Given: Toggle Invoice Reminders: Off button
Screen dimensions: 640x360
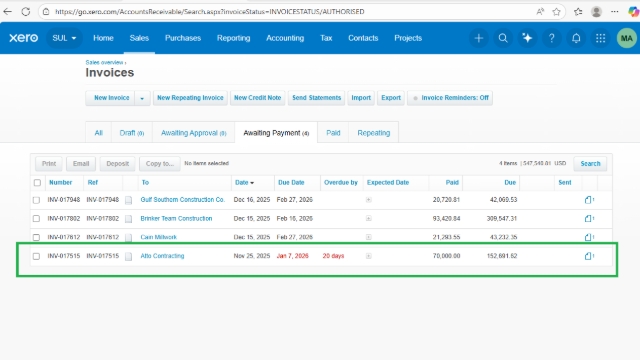Looking at the screenshot, I should (450, 98).
